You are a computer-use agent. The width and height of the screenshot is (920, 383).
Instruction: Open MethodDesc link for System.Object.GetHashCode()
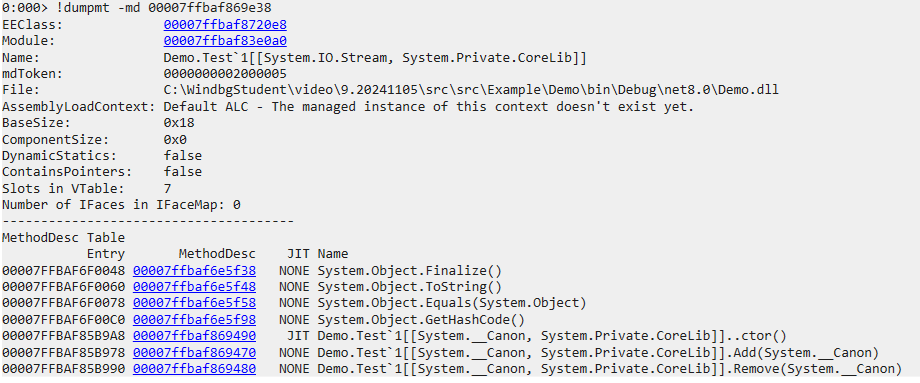(194, 320)
